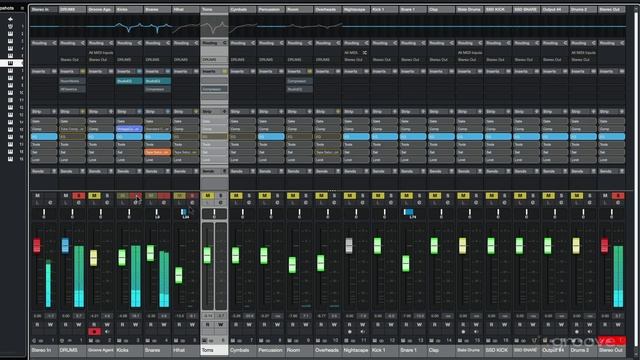The height and width of the screenshot is (360, 640).
Task: Mute the Cymbals channel
Action: click(236, 196)
